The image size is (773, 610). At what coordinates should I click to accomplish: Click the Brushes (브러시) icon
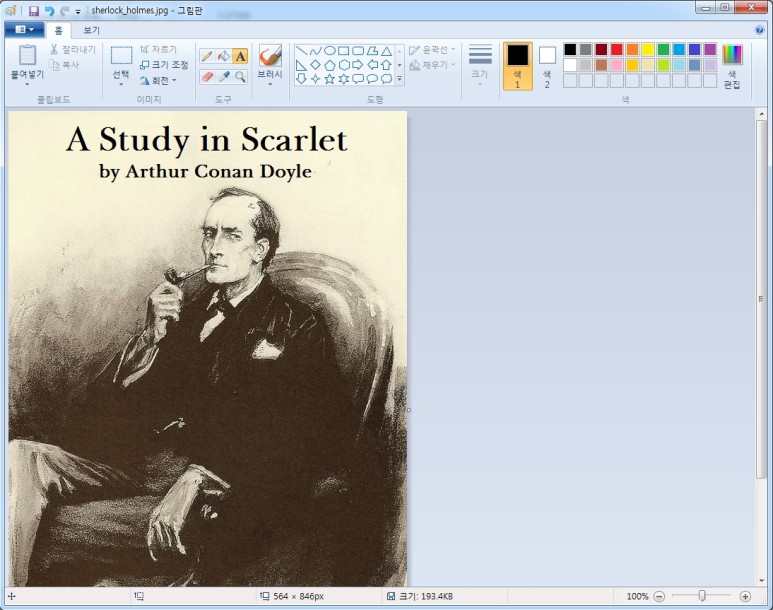pyautogui.click(x=270, y=56)
